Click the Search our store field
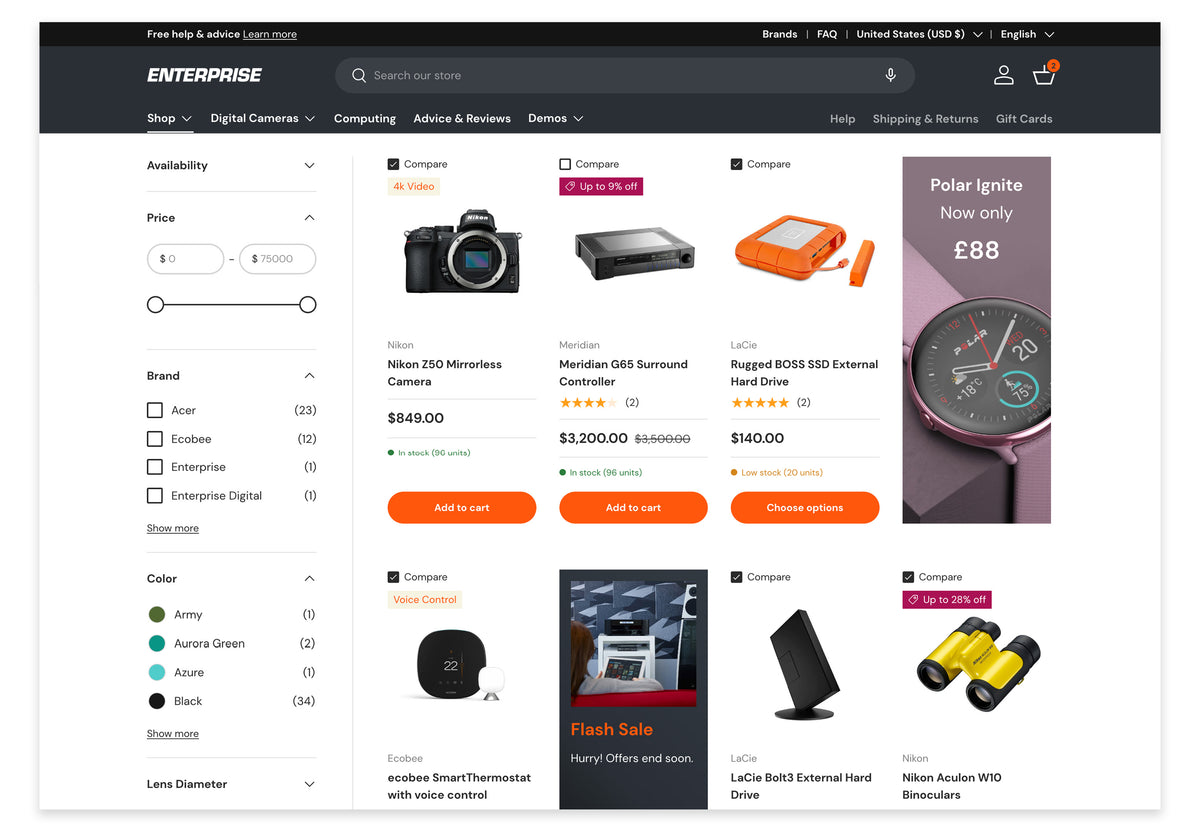This screenshot has width=1200, height=831. tap(625, 76)
